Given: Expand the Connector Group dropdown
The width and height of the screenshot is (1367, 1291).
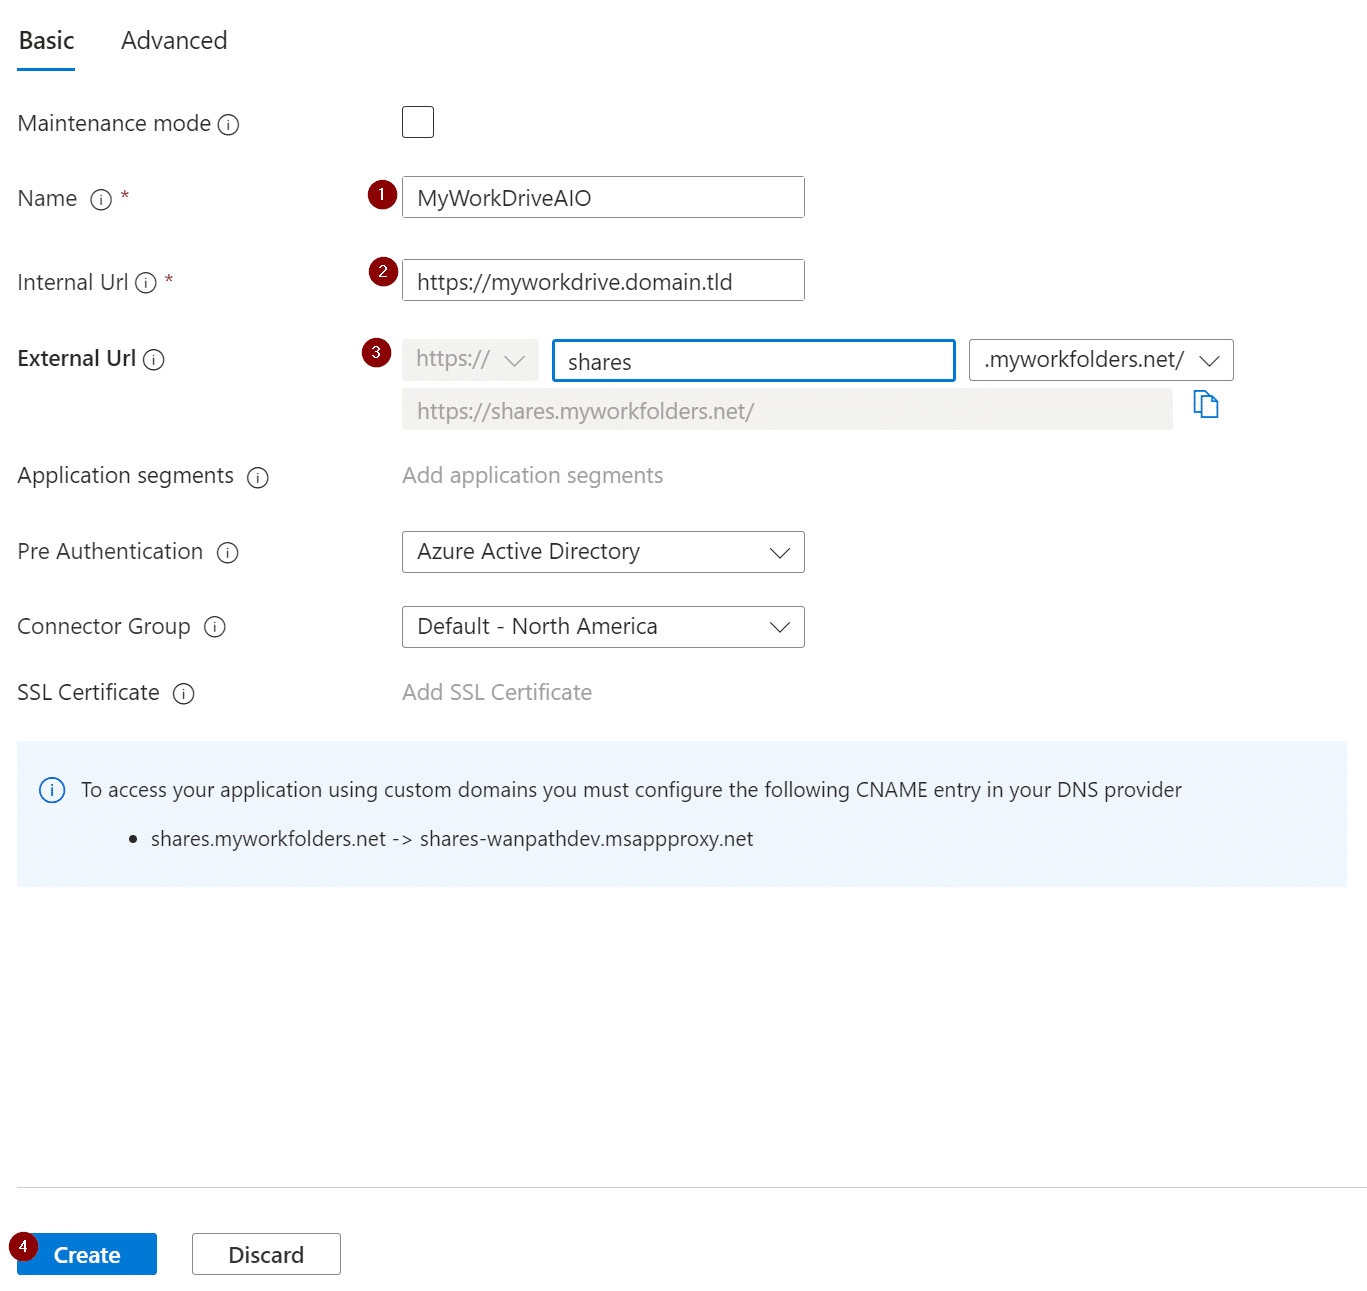Looking at the screenshot, I should point(603,627).
